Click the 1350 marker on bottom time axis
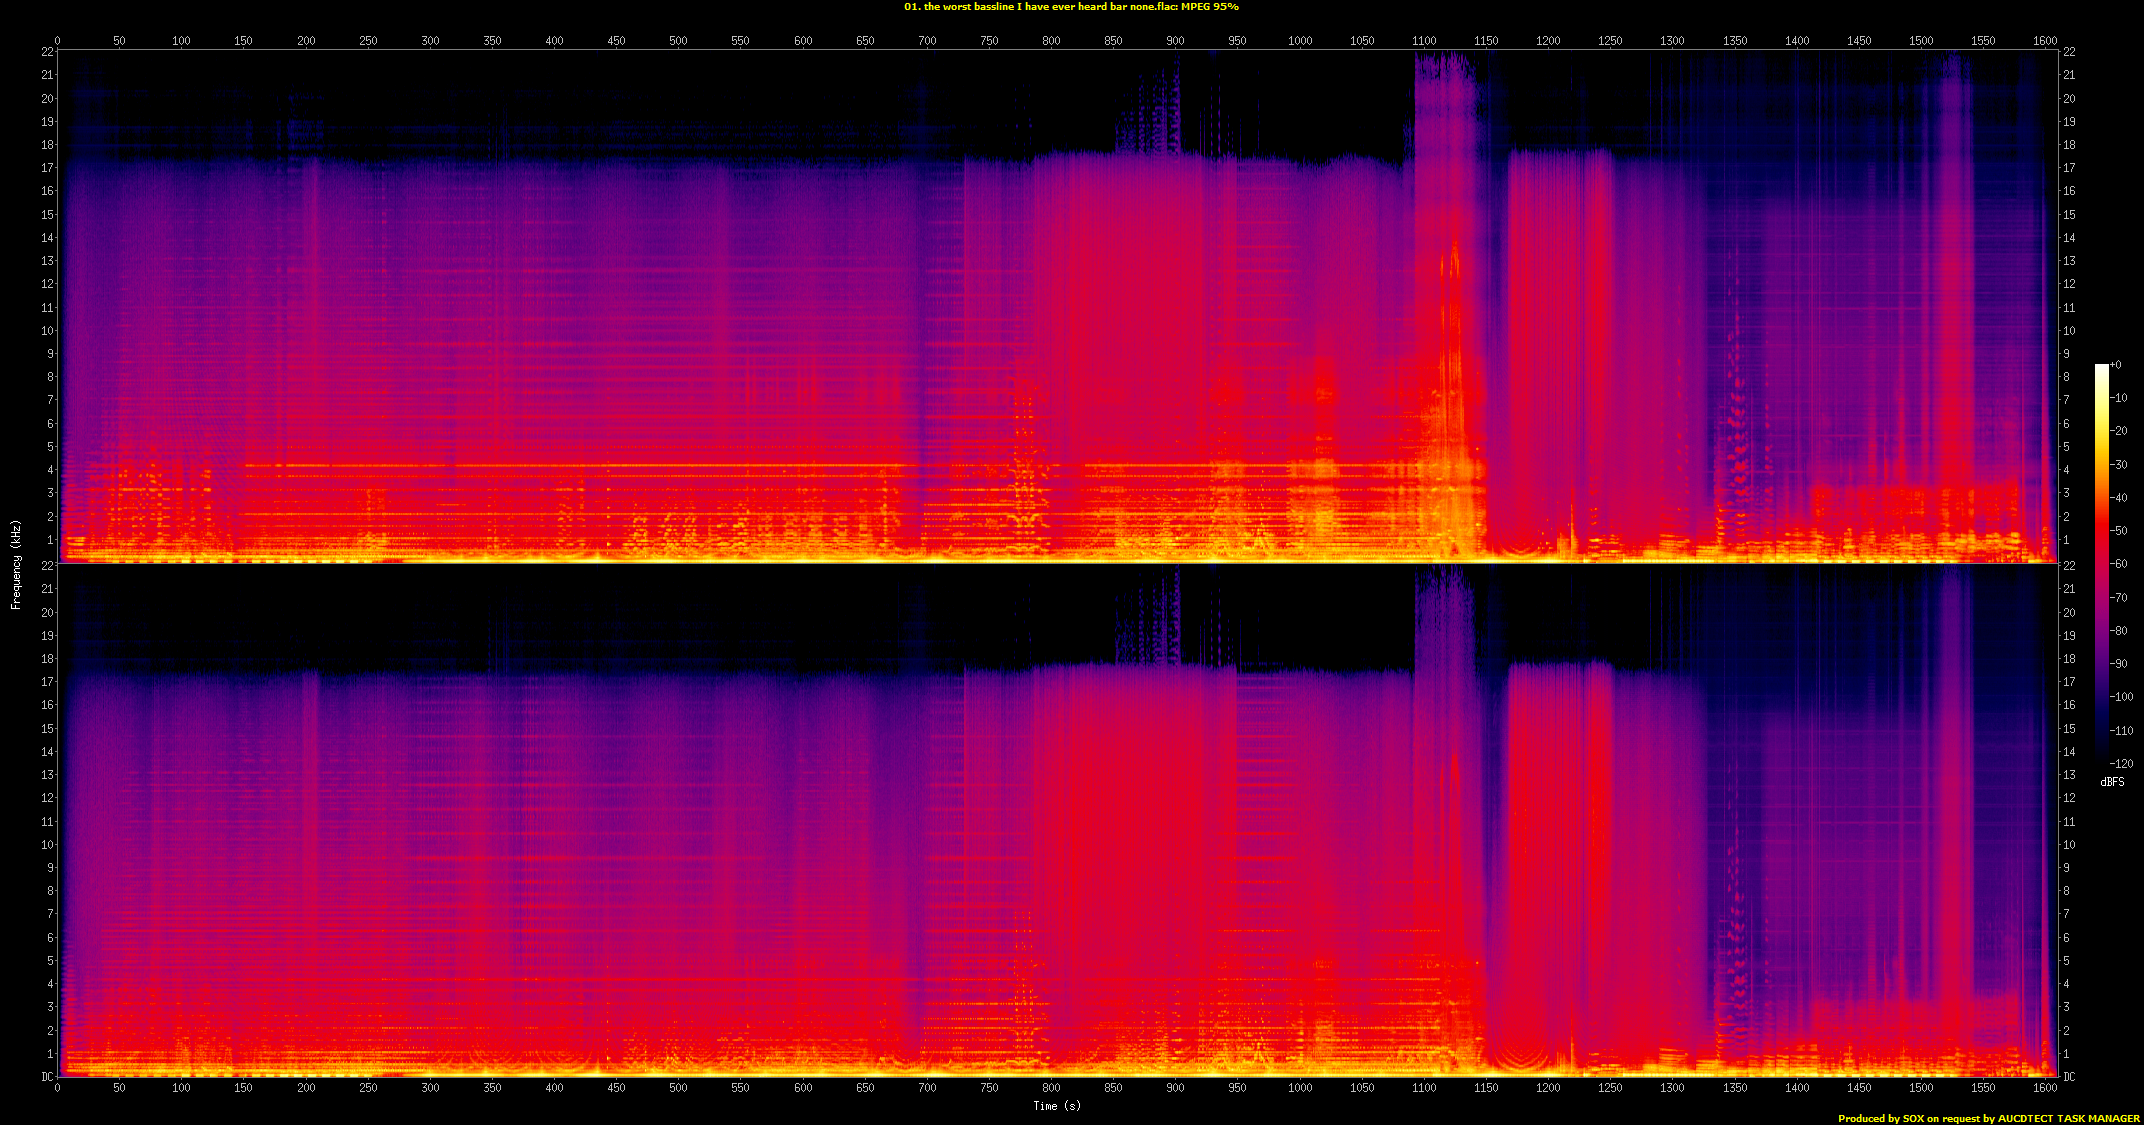Image resolution: width=2144 pixels, height=1125 pixels. tap(1735, 1087)
